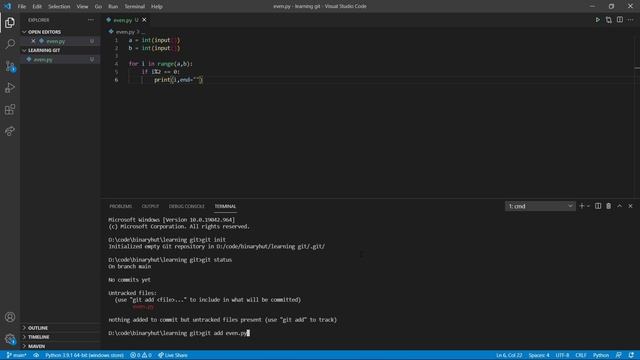Viewport: 640px width, 360px height.
Task: Open the Live Share activity bar icon
Action: 10,131
